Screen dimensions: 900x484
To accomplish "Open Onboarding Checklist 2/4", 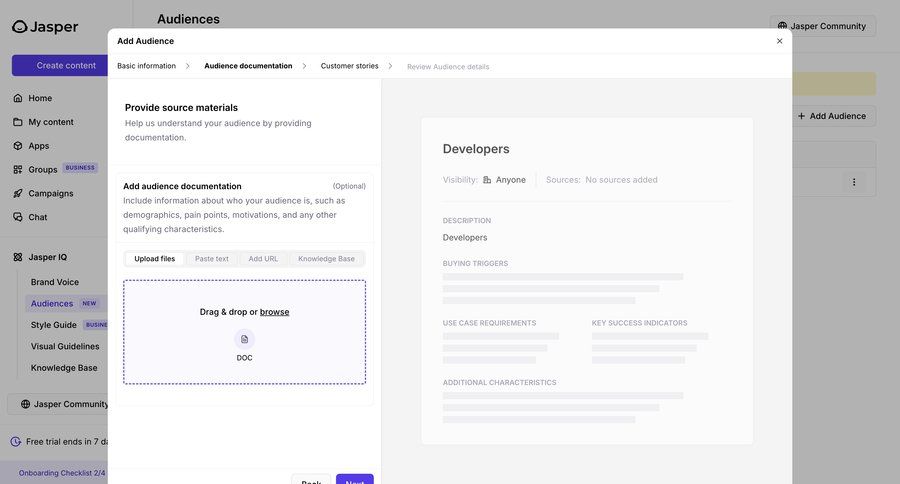I will click(62, 473).
